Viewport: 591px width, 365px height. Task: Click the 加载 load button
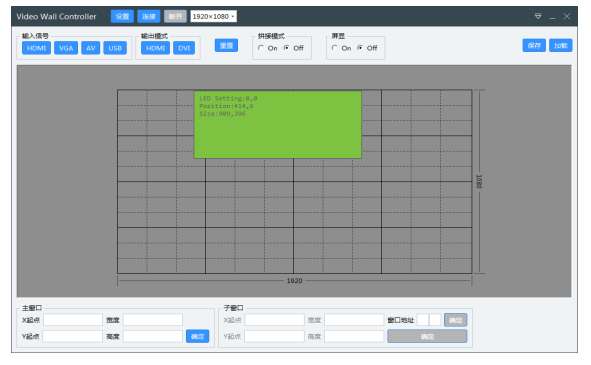(560, 46)
